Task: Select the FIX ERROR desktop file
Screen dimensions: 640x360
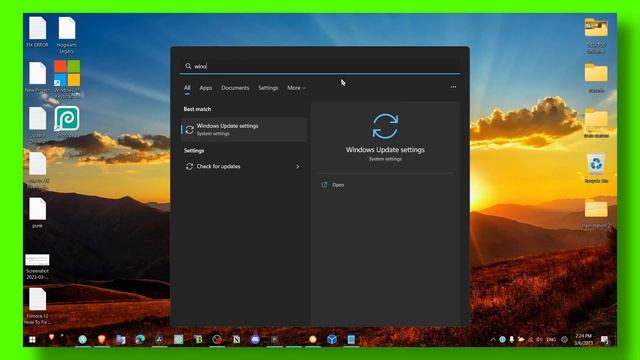Action: [x=37, y=32]
